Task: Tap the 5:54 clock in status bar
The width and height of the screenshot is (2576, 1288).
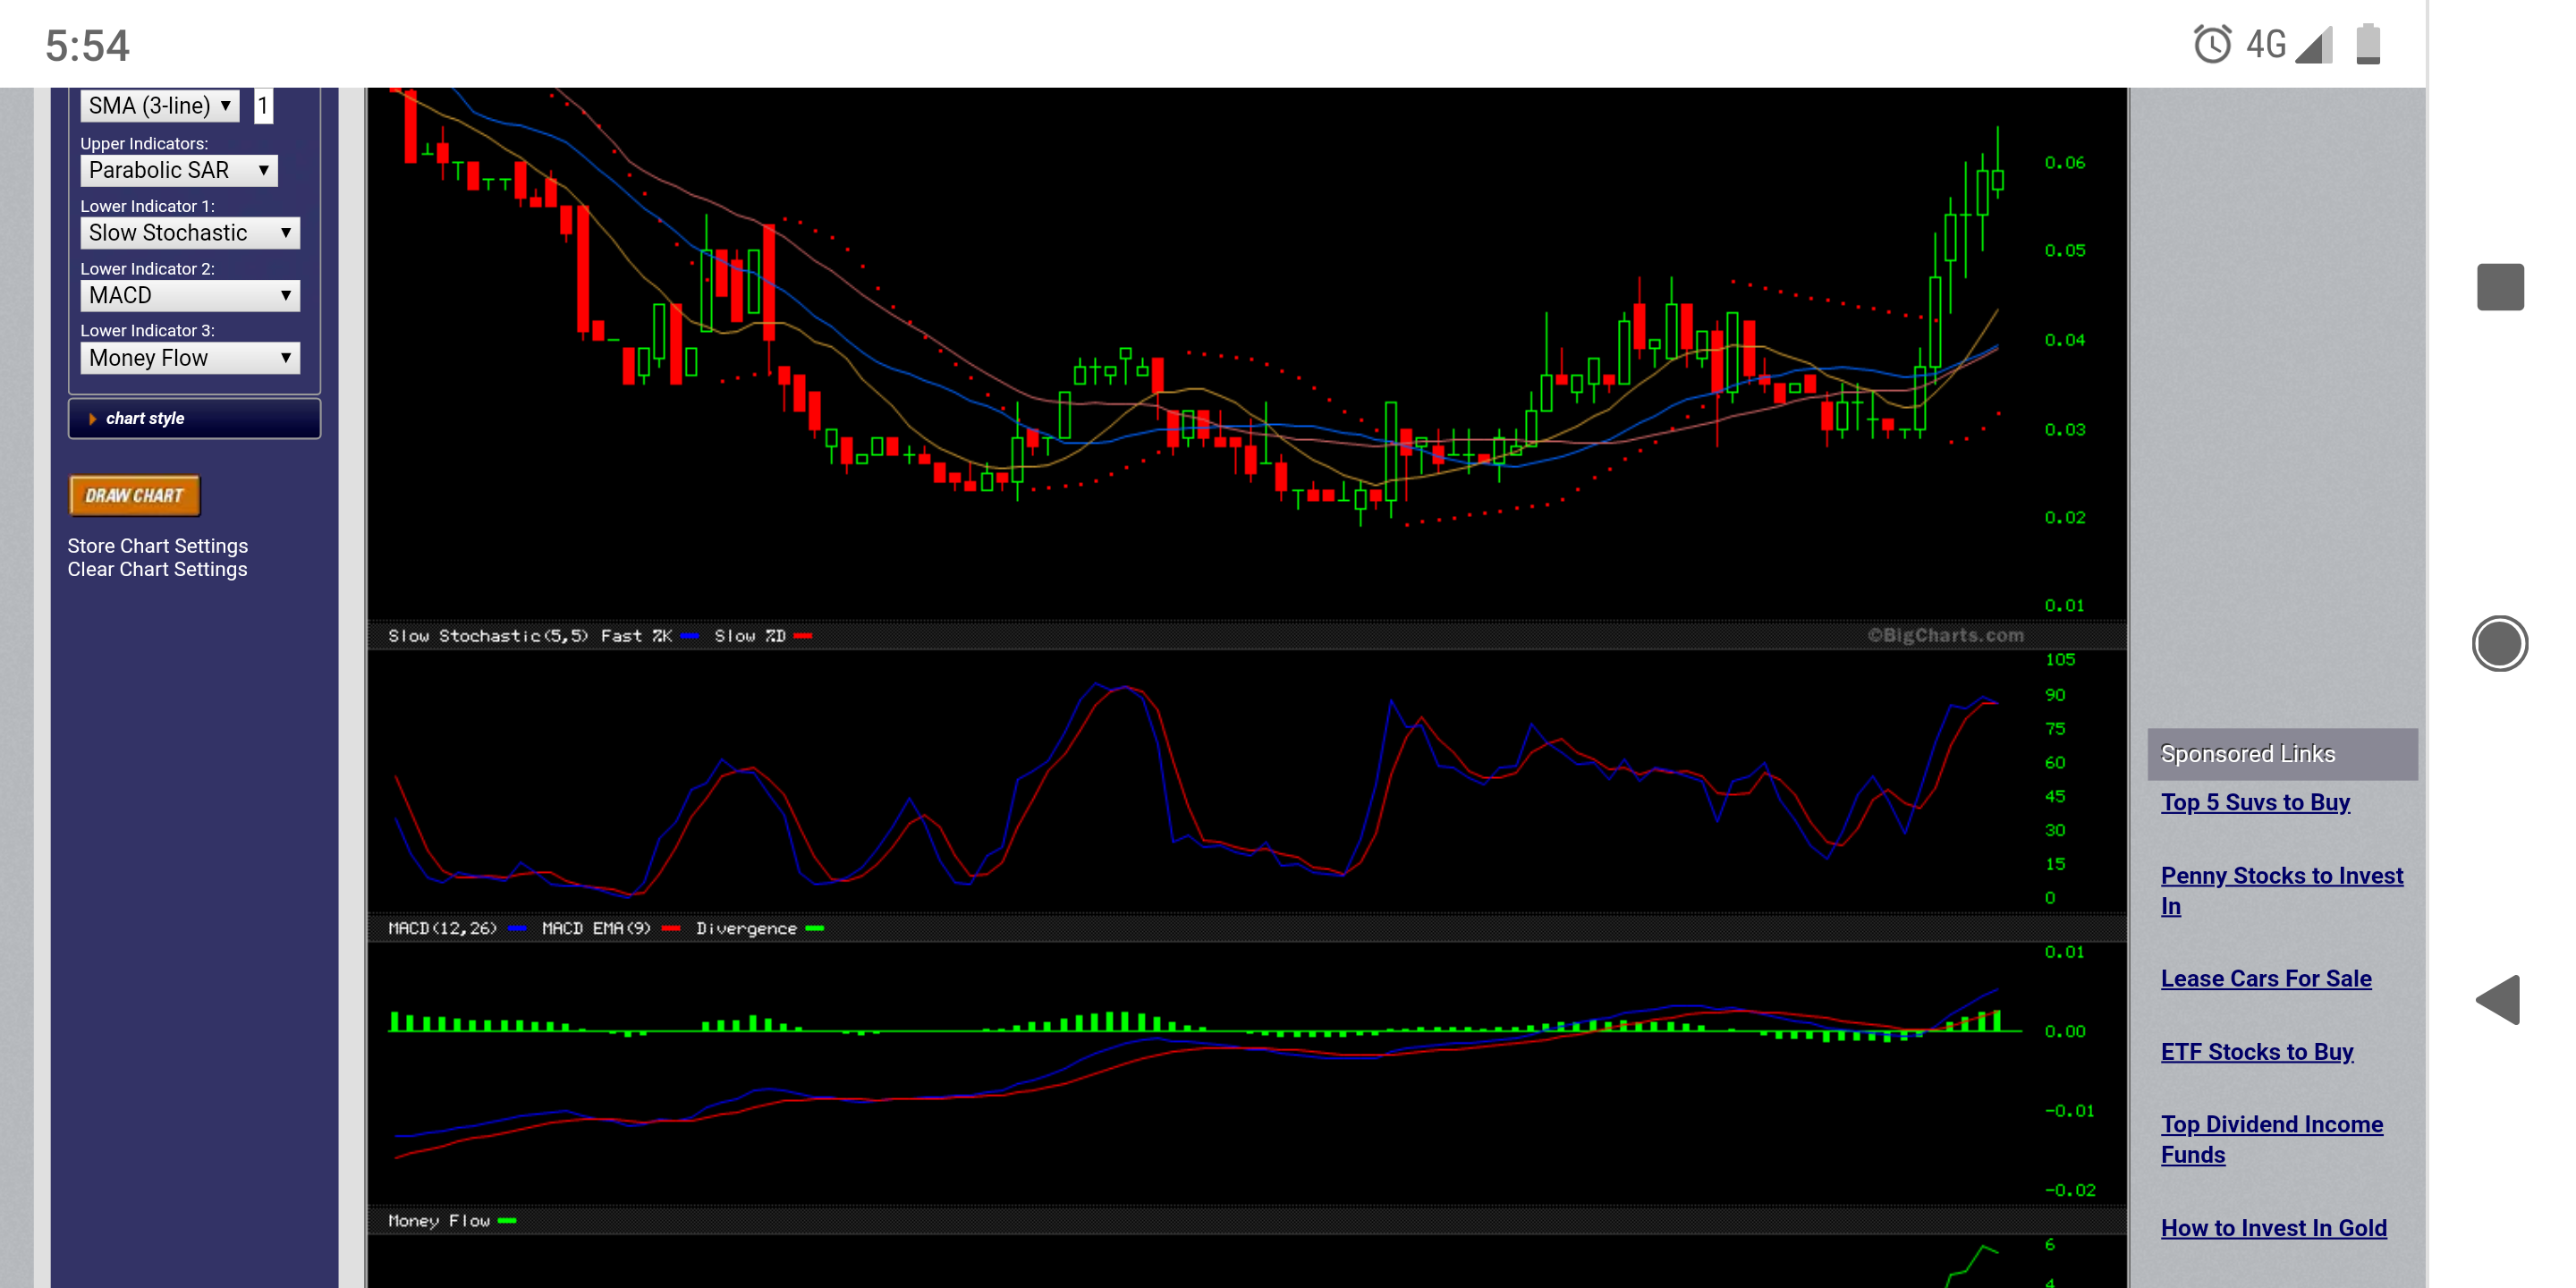Action: pos(88,45)
